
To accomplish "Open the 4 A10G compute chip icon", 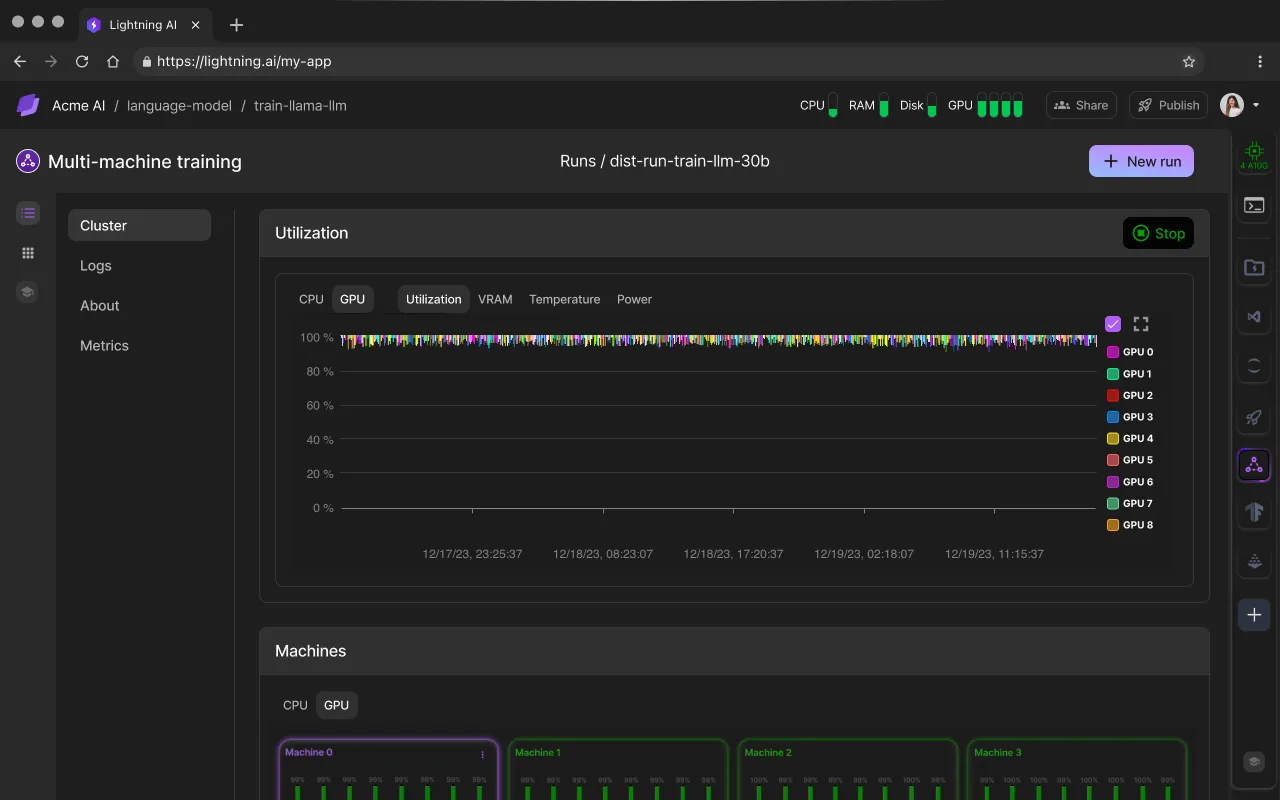I will click(1254, 155).
